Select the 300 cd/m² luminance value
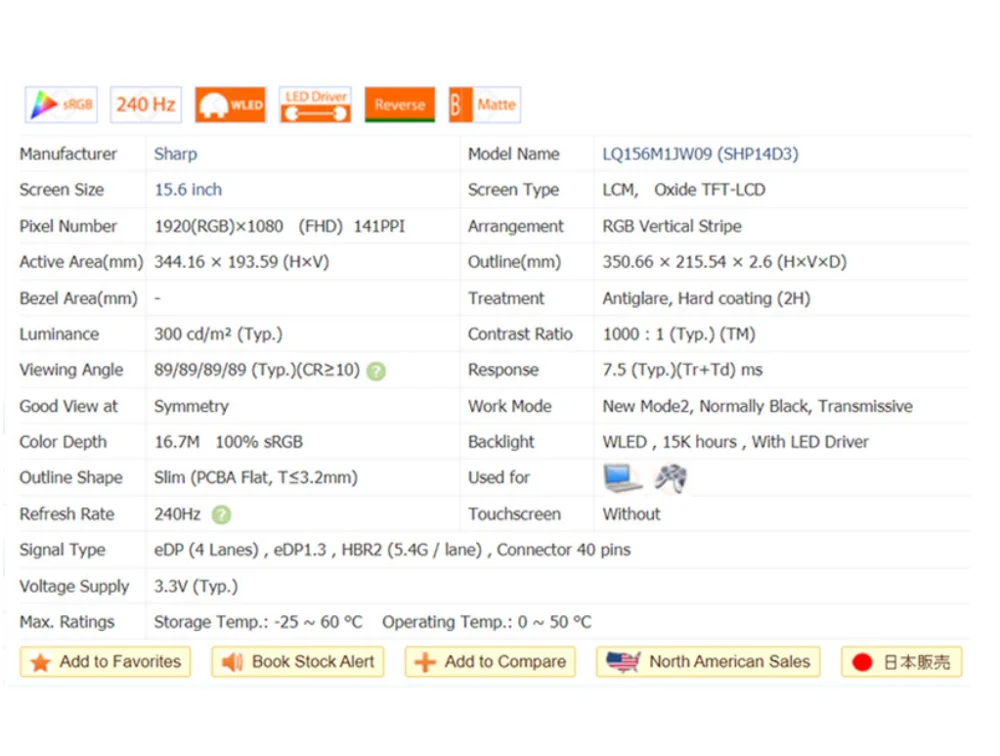 pos(218,334)
